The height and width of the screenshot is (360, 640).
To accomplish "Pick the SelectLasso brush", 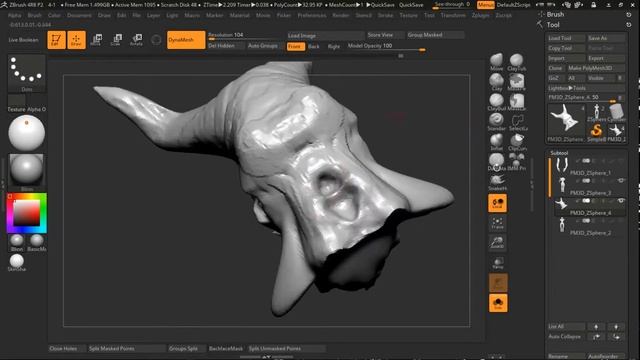I will point(517,122).
